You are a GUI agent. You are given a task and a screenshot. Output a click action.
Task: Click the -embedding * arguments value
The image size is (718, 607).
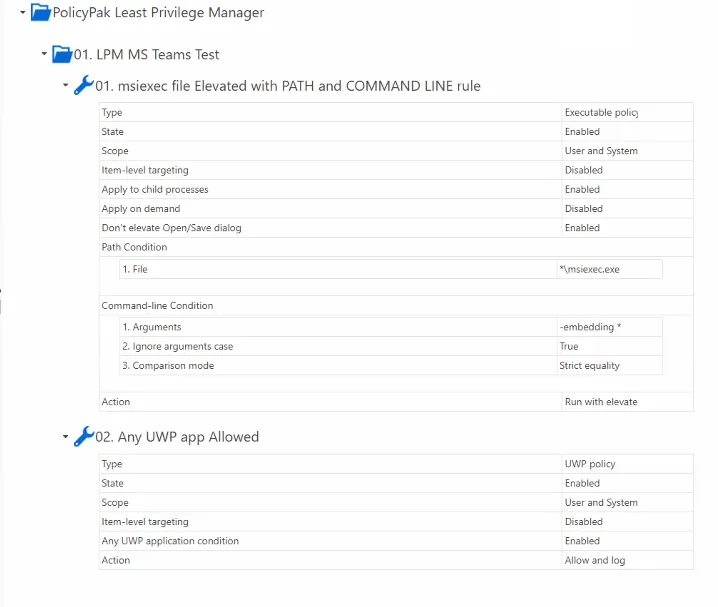click(x=591, y=327)
